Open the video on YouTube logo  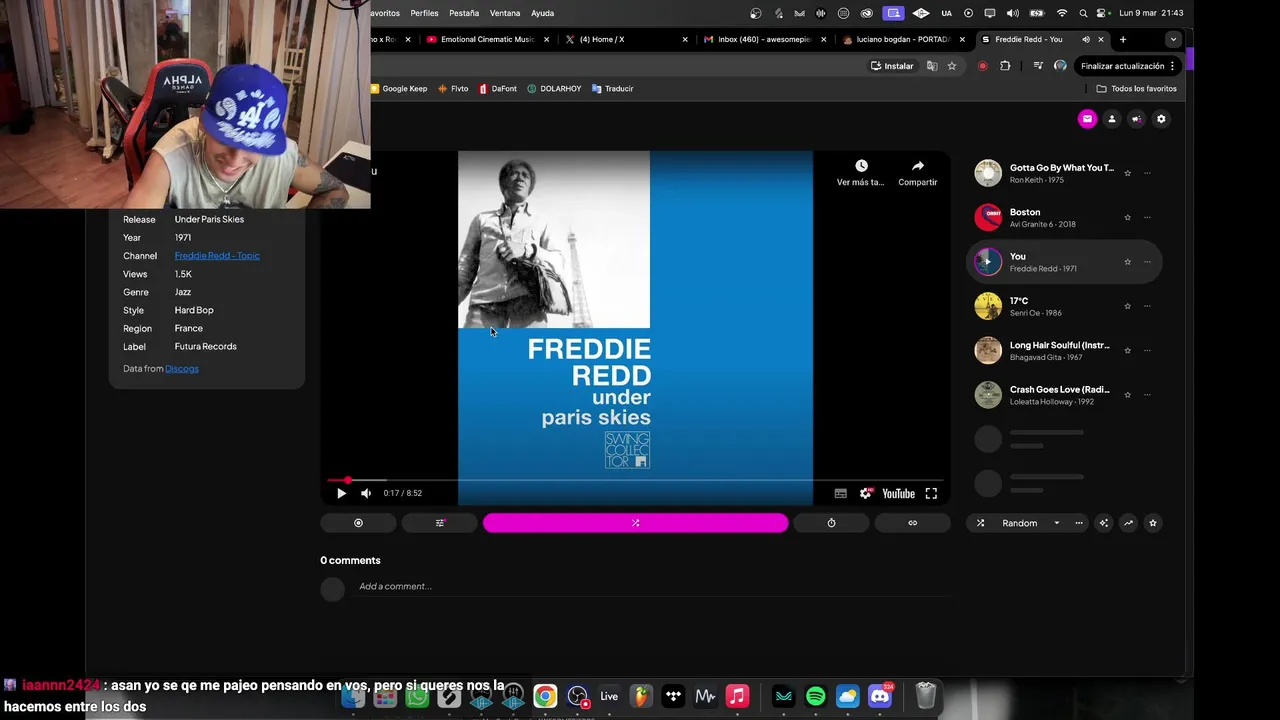tap(898, 493)
